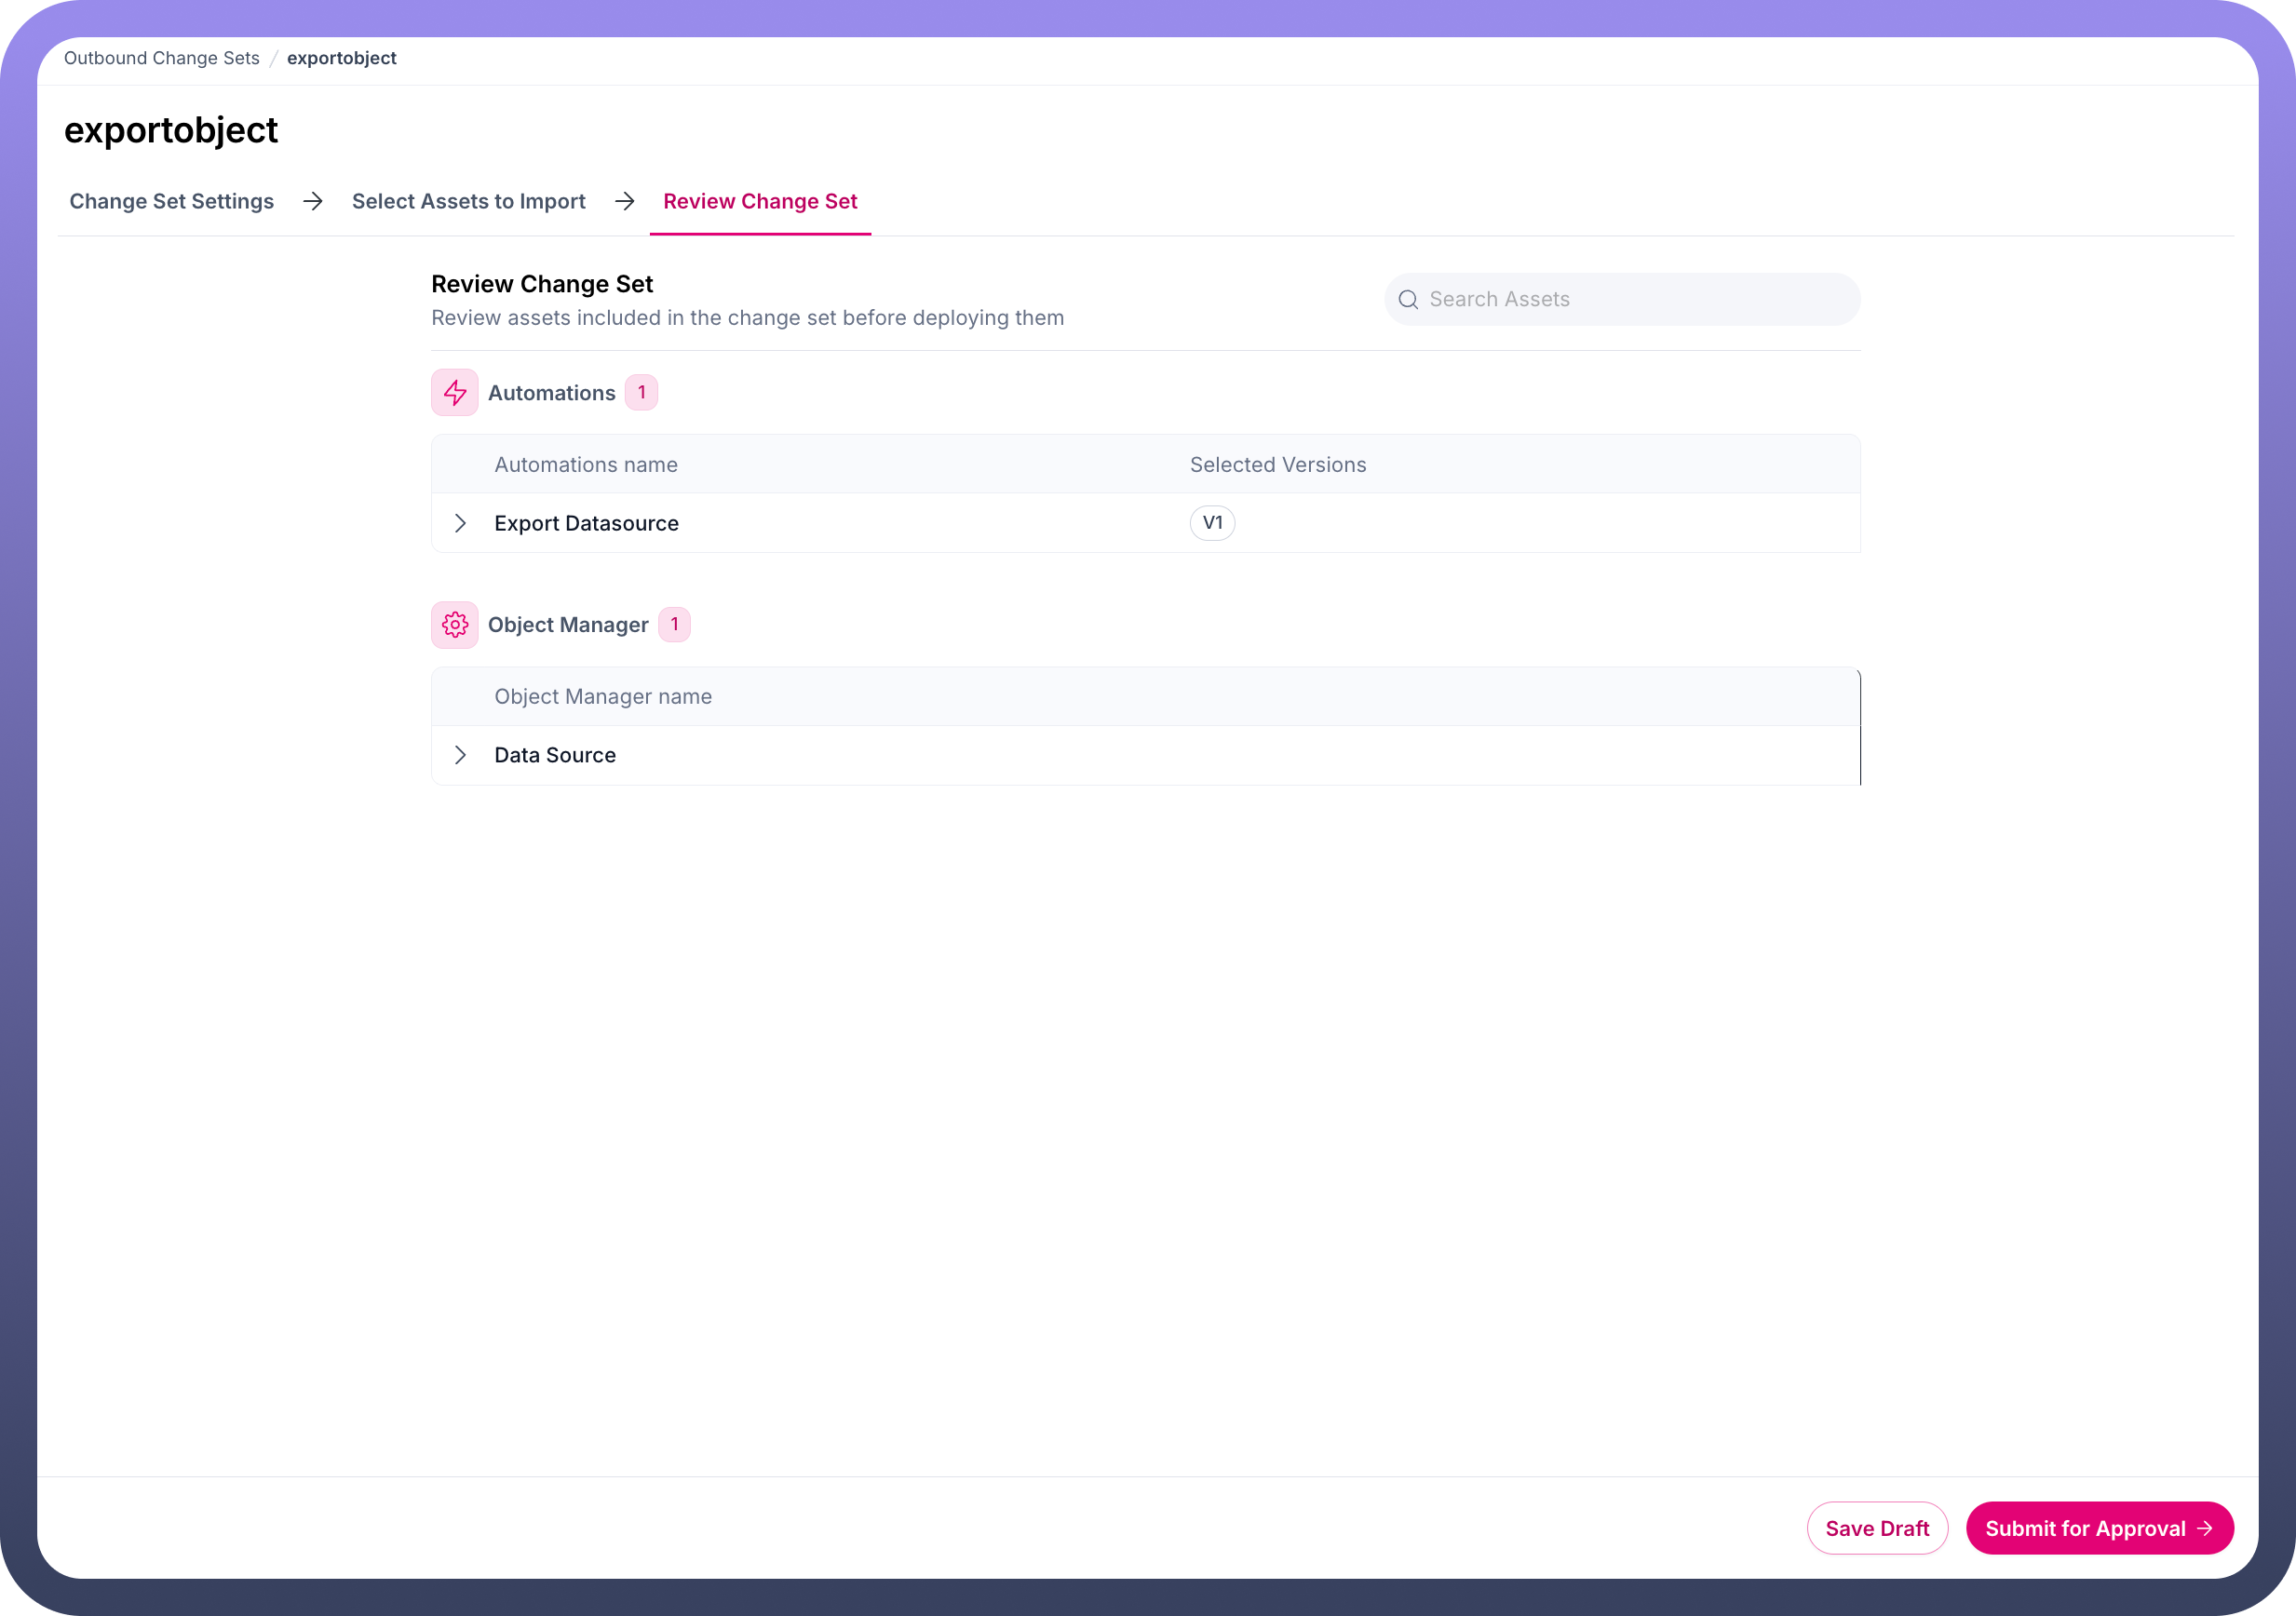The height and width of the screenshot is (1616, 2296).
Task: Click the Object Manager count badge
Action: 674,625
